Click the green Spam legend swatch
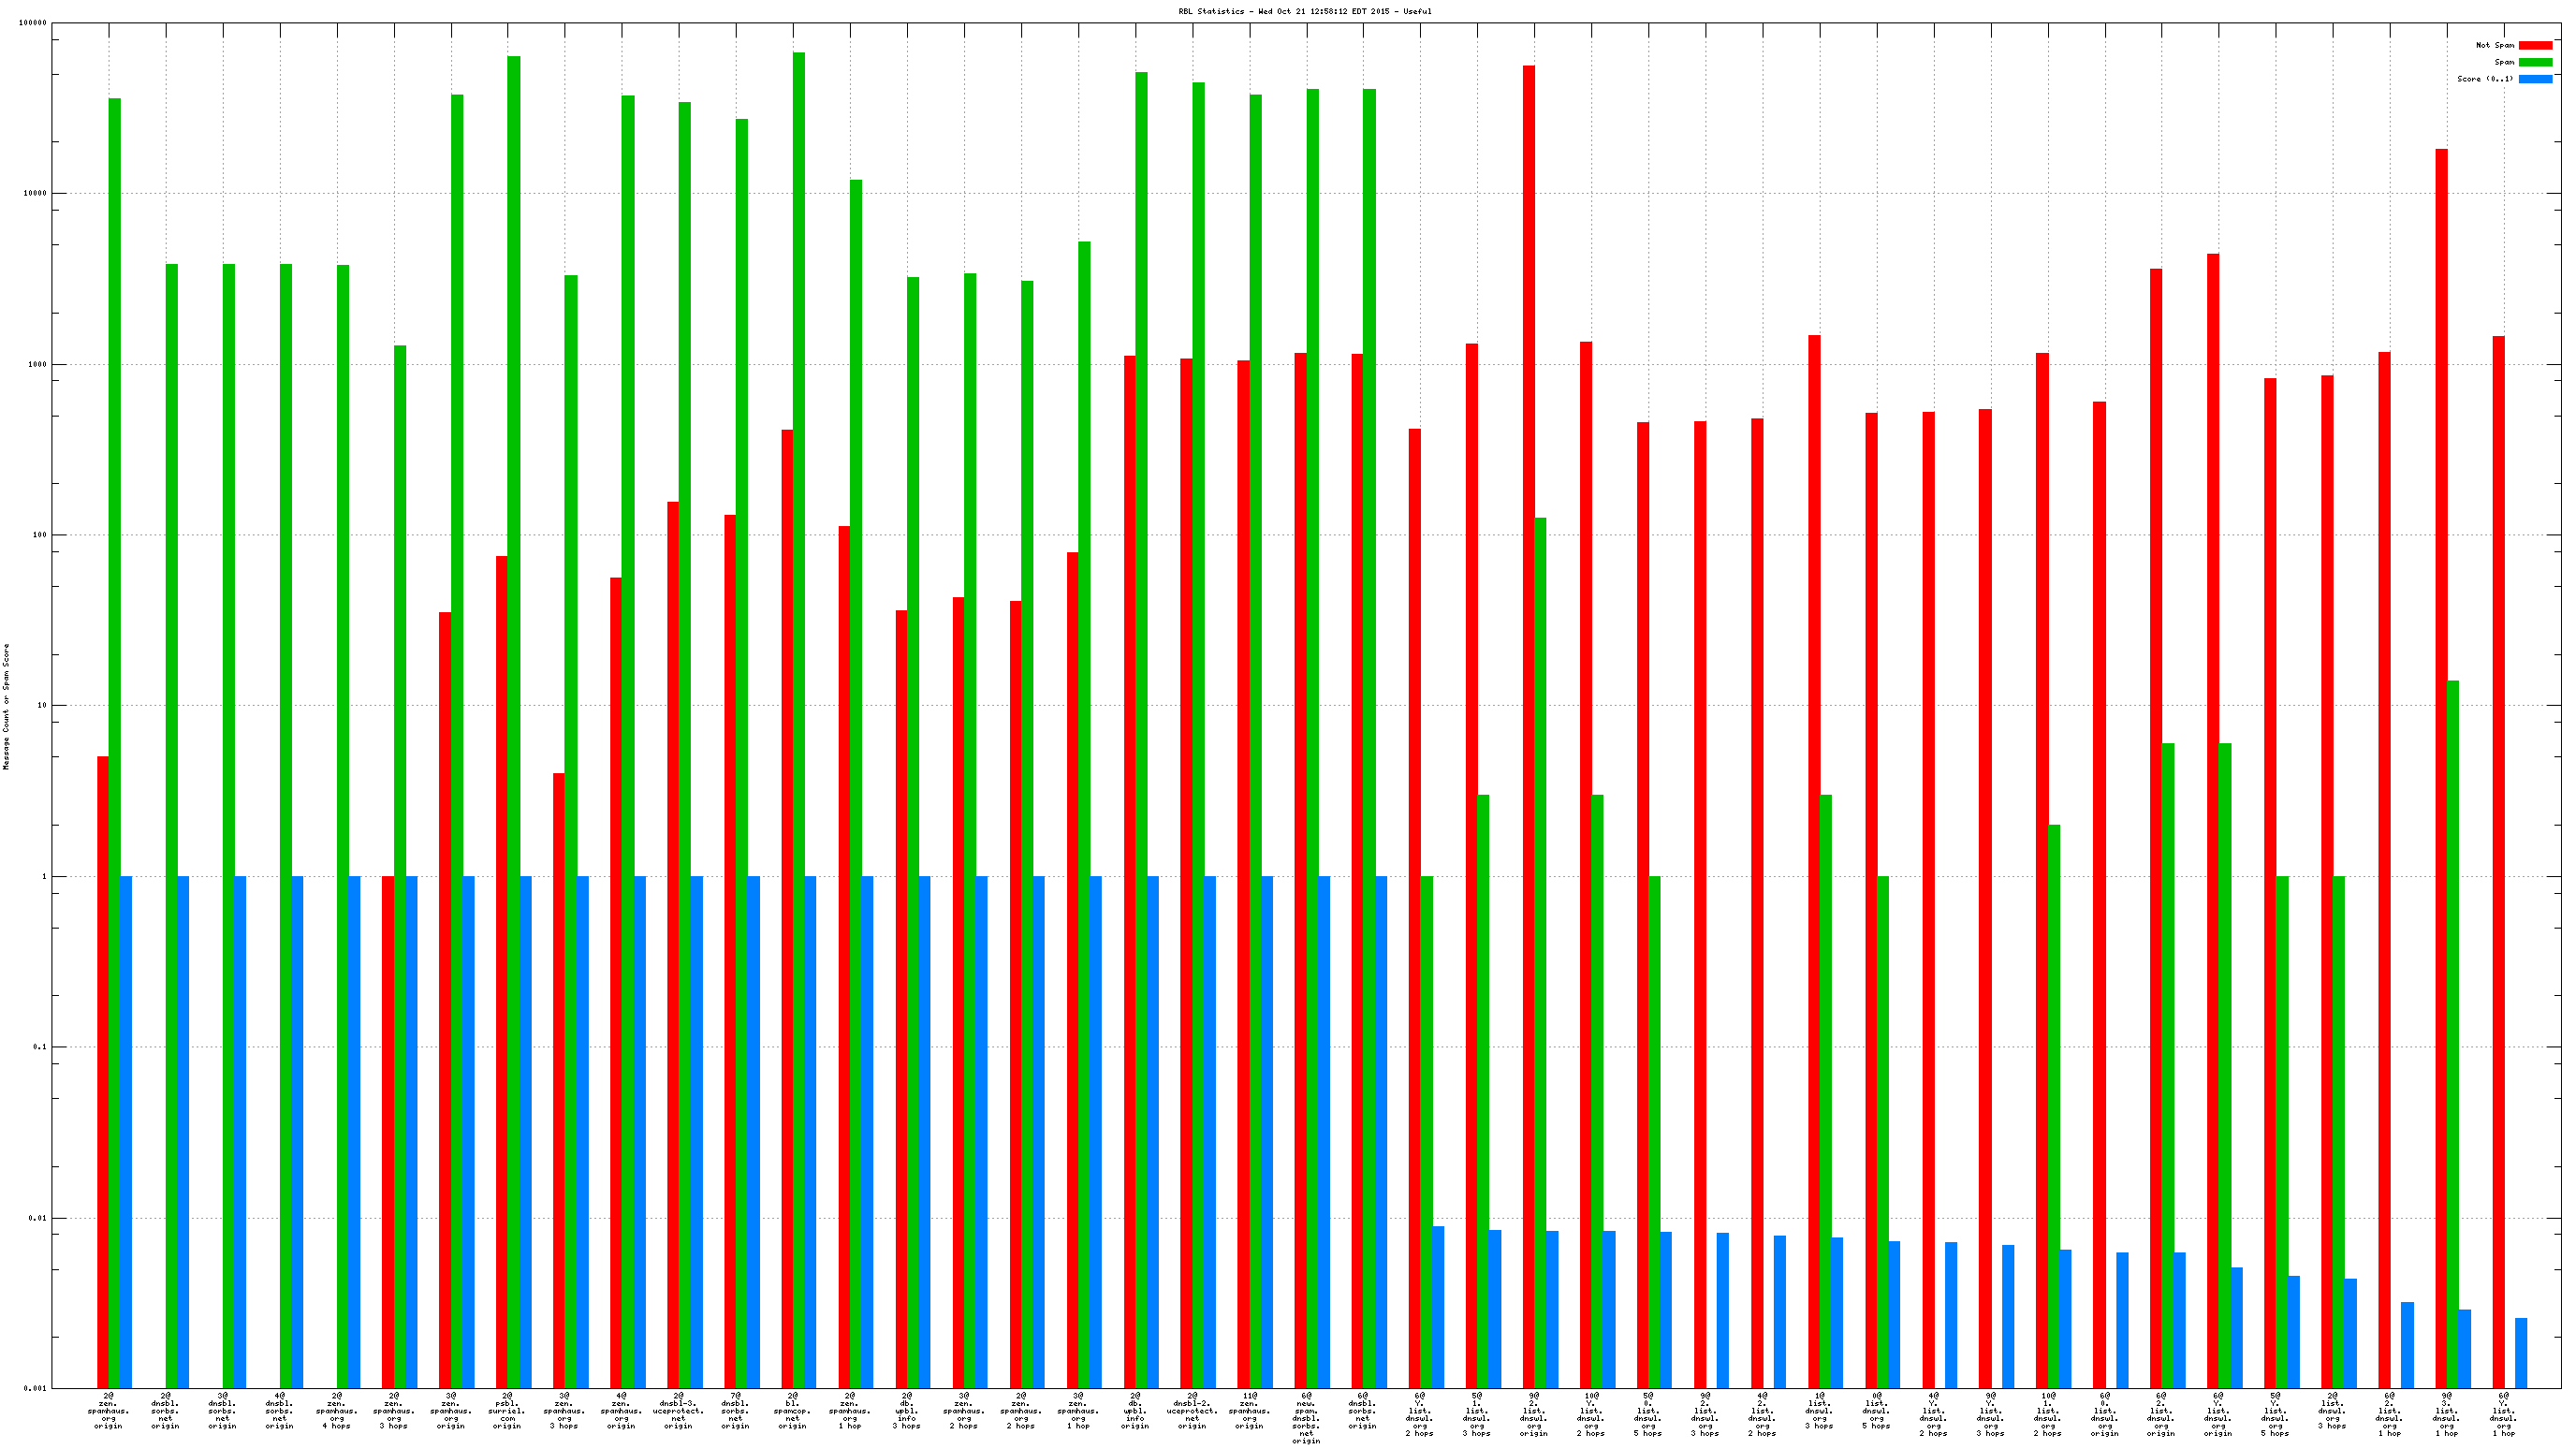 (x=2535, y=62)
